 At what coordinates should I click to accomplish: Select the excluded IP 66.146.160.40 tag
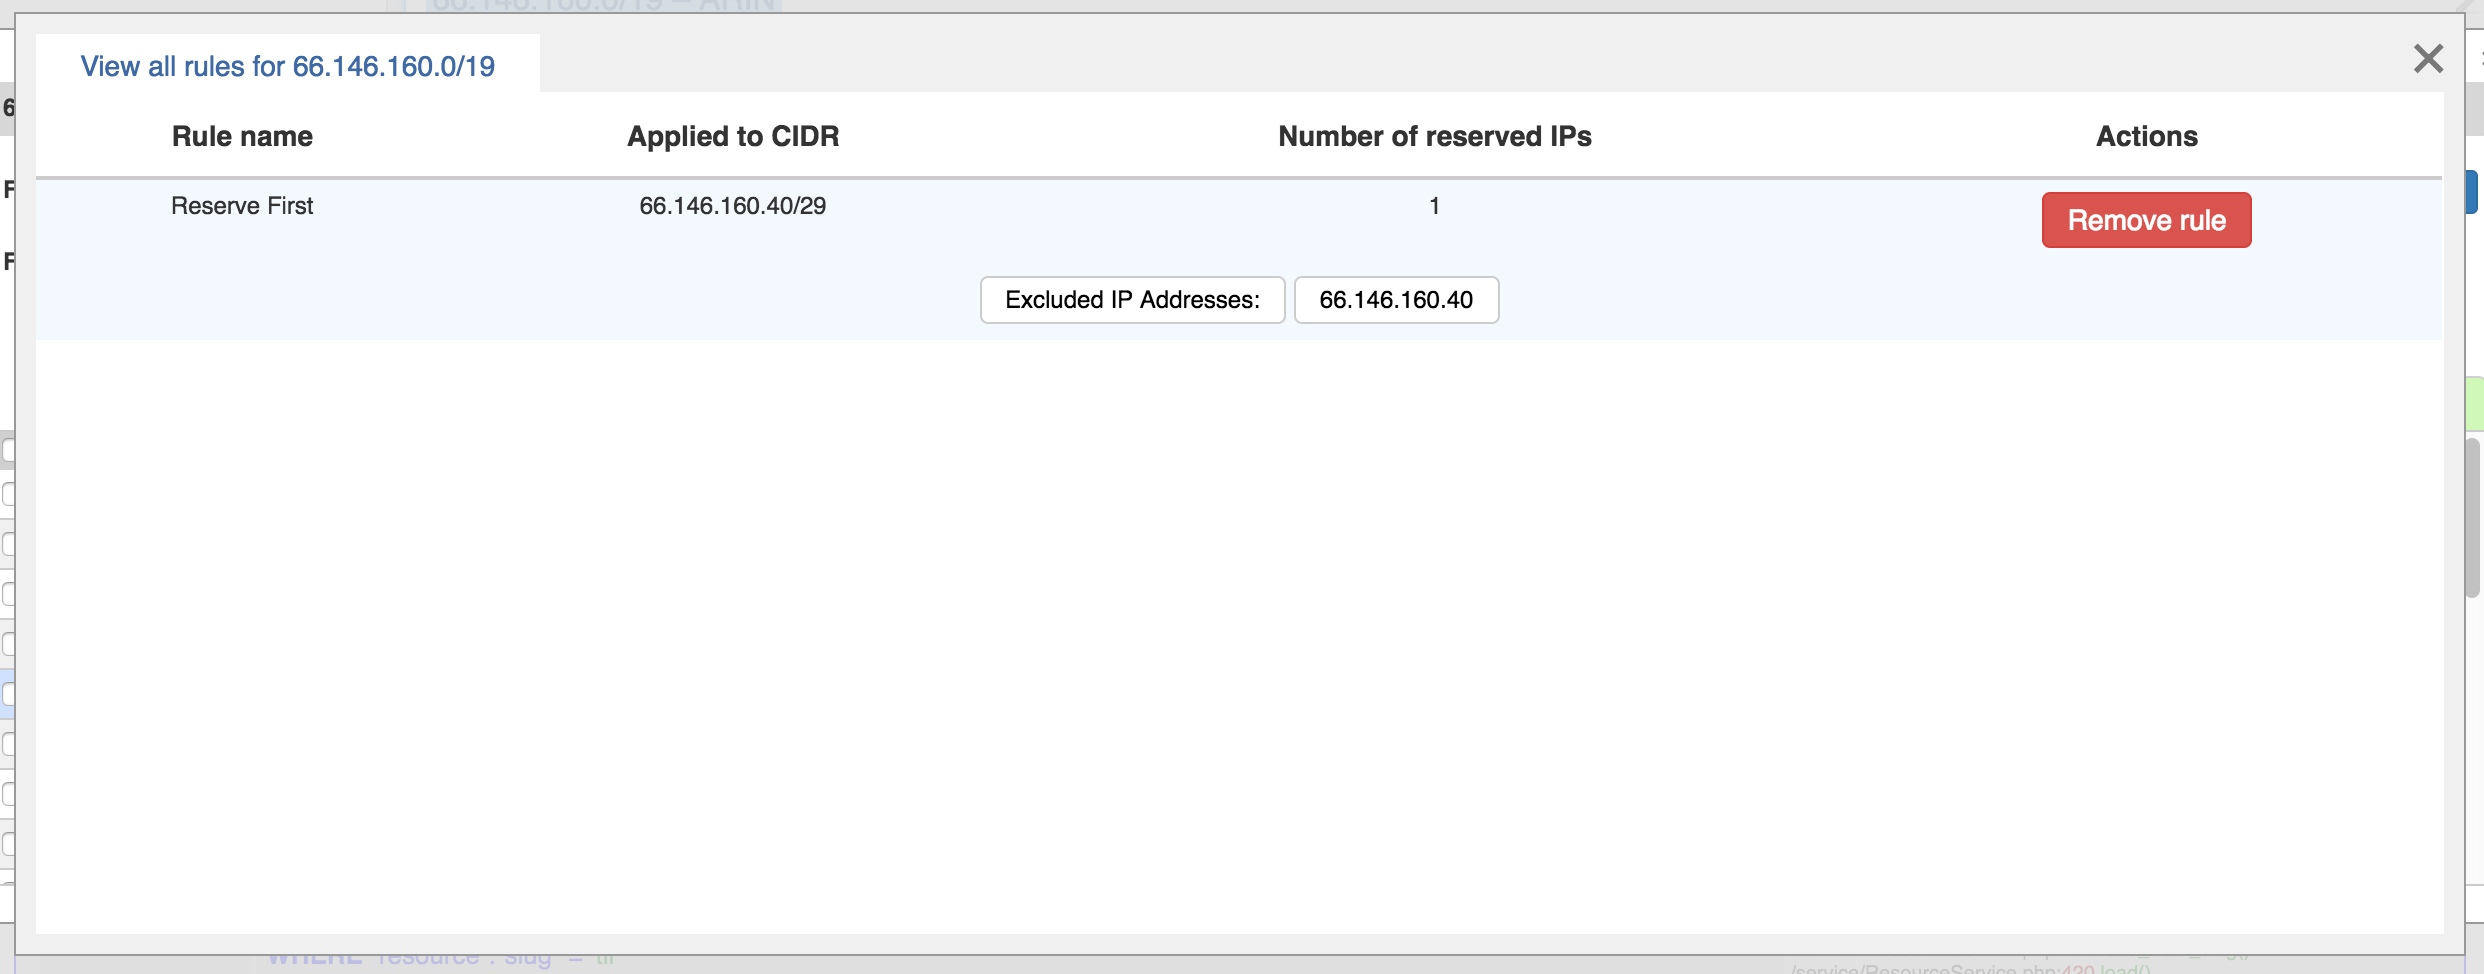[x=1396, y=300]
